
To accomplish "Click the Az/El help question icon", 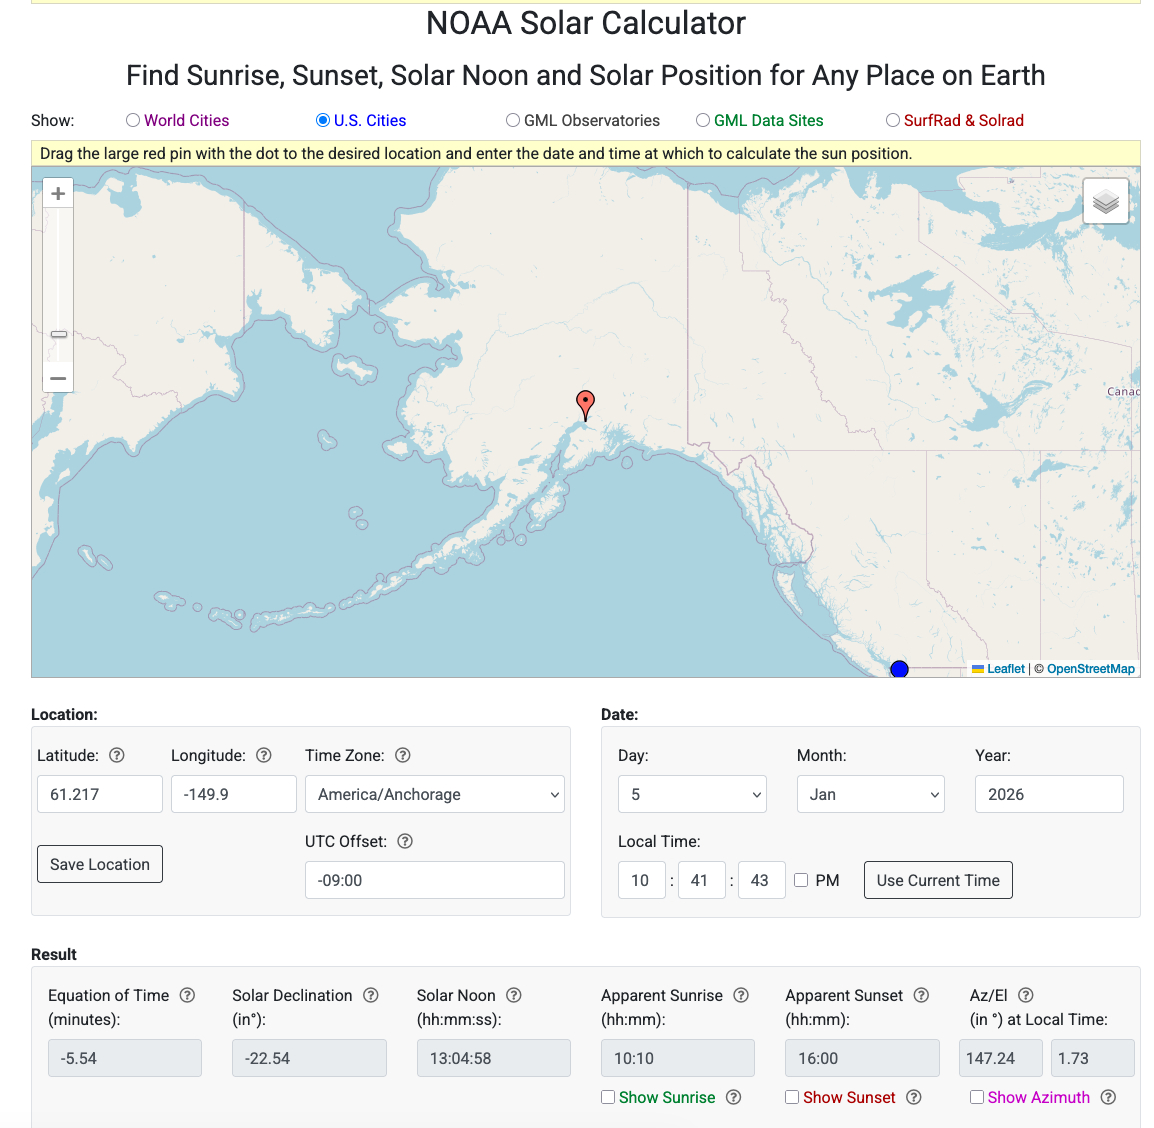I will [1026, 995].
